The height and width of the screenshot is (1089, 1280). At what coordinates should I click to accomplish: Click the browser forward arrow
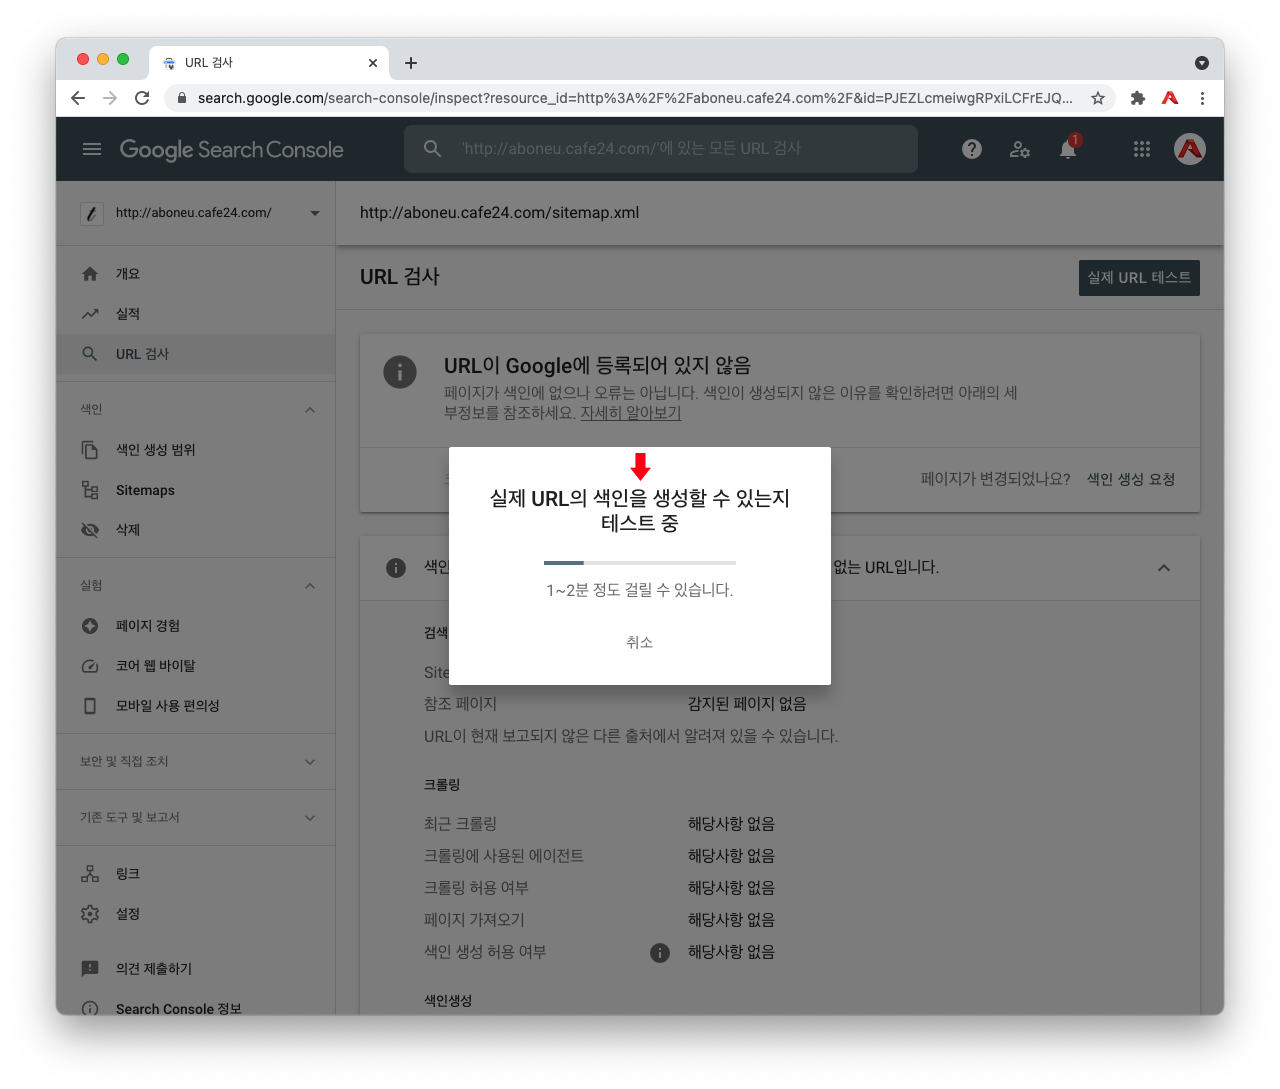pos(110,98)
